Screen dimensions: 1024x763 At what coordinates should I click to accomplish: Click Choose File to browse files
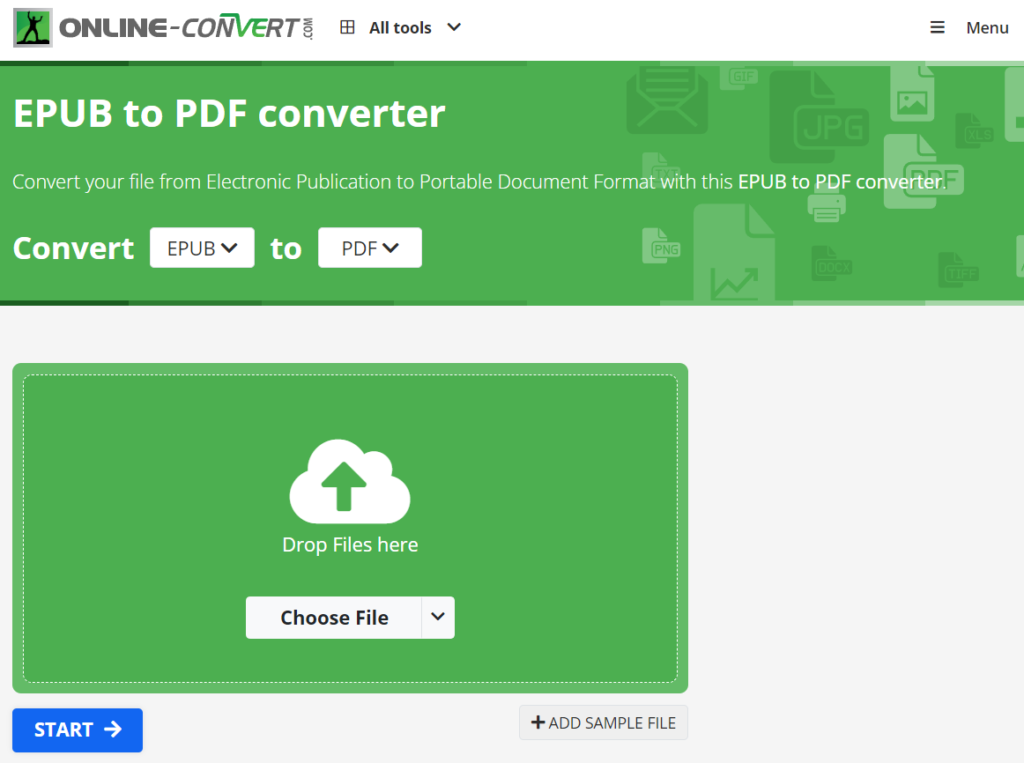click(x=334, y=617)
